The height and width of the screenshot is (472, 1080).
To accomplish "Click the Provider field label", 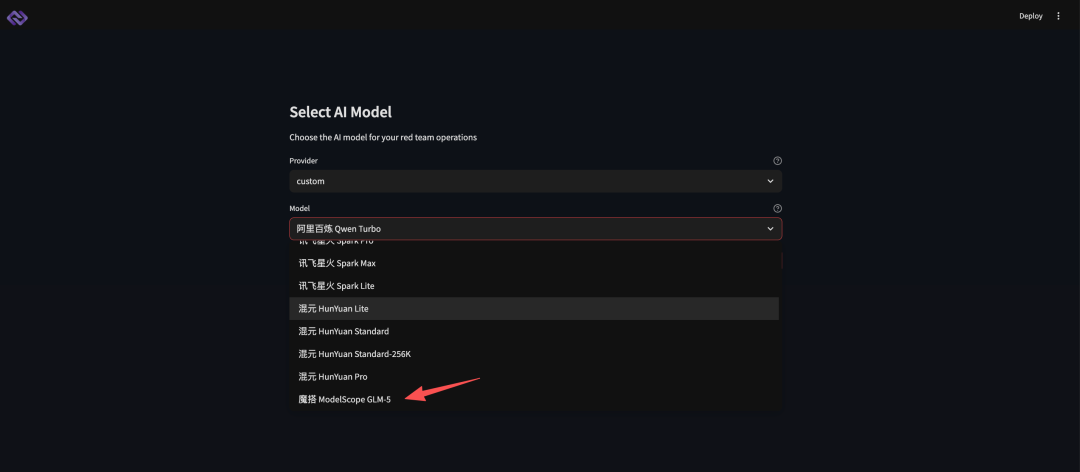I will click(x=304, y=160).
